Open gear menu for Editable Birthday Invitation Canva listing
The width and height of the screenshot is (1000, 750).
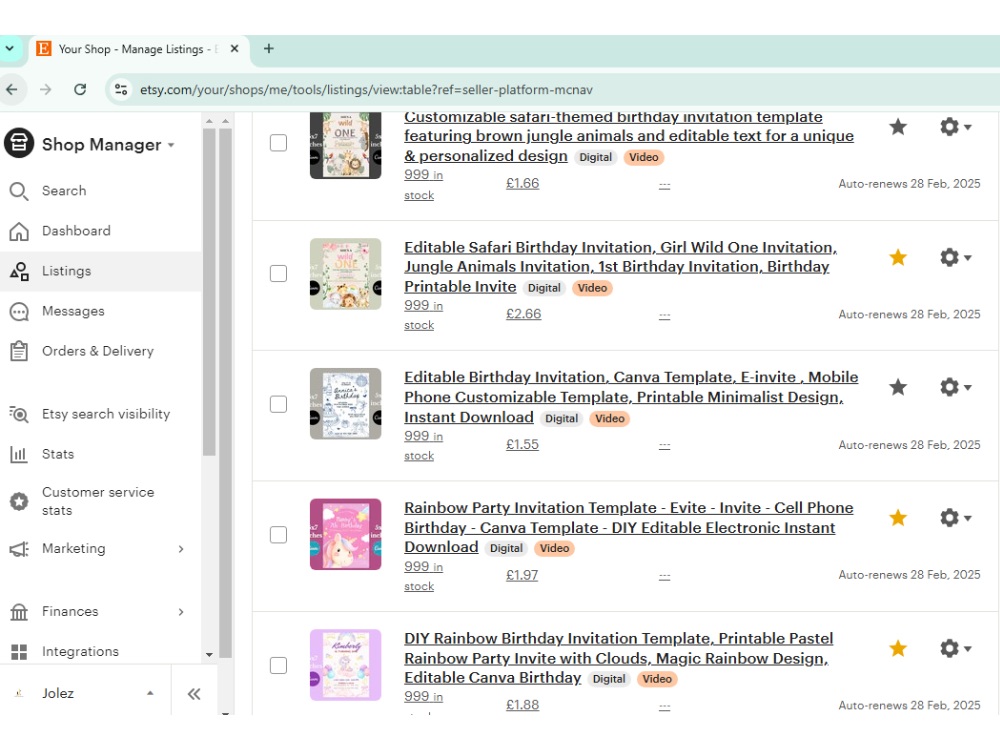(x=955, y=387)
